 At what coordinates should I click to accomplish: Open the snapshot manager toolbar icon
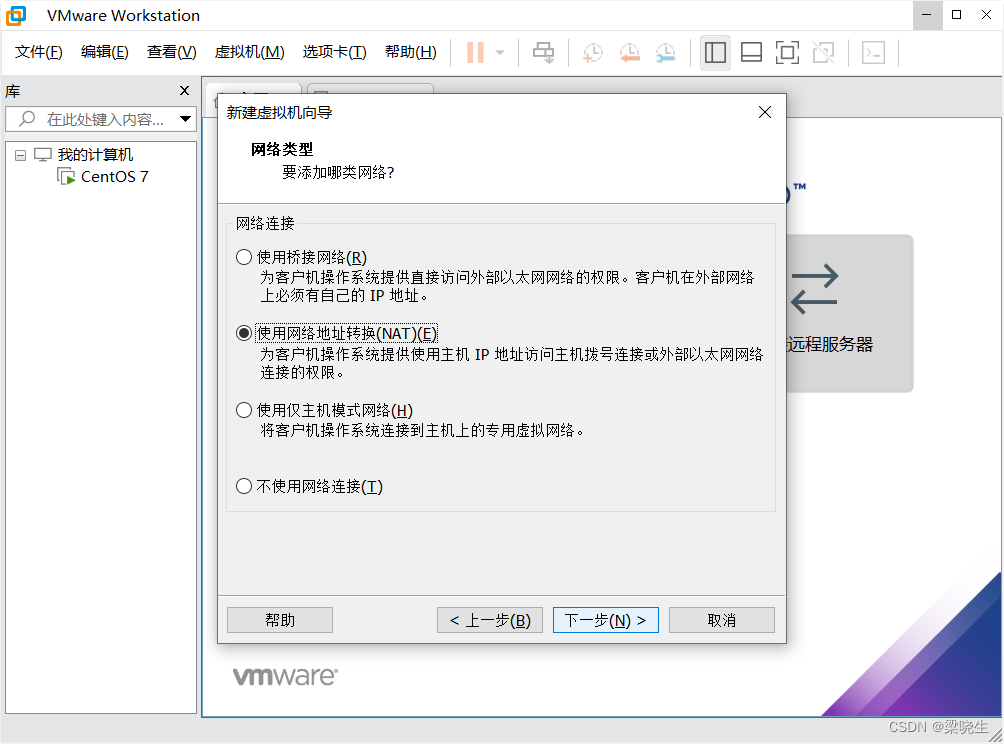[666, 53]
